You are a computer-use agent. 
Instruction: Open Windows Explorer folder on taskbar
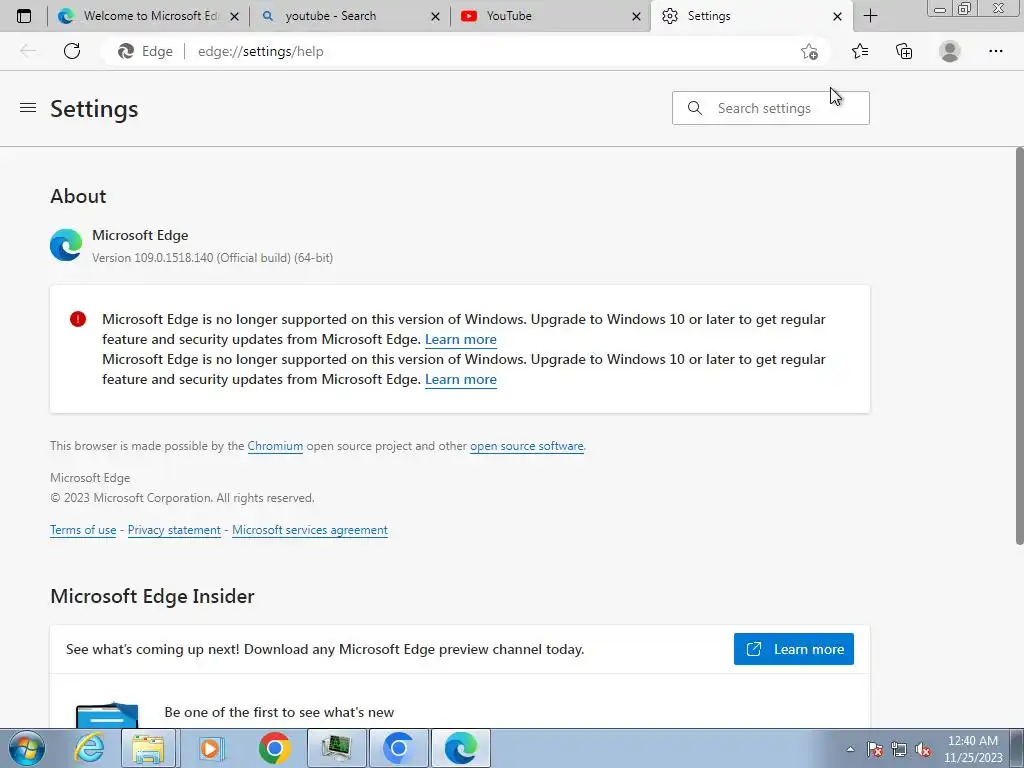pyautogui.click(x=148, y=748)
